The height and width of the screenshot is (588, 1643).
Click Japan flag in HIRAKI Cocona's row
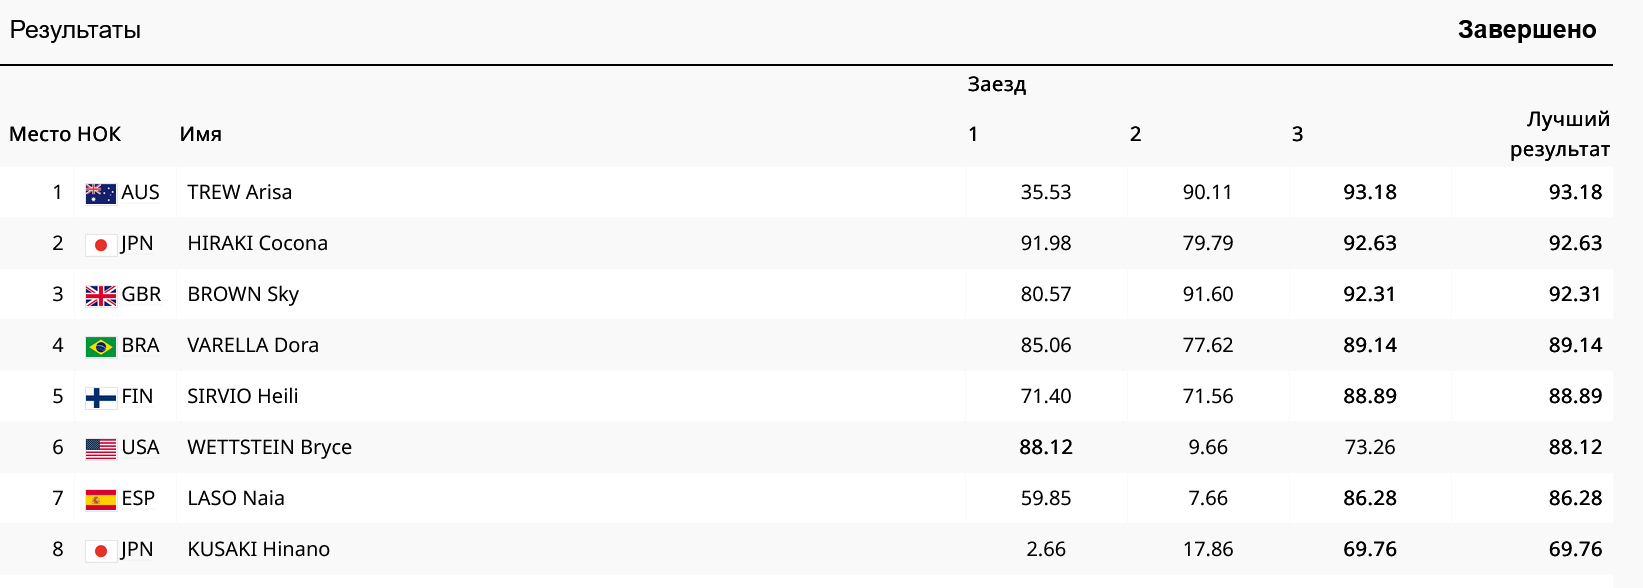point(100,244)
